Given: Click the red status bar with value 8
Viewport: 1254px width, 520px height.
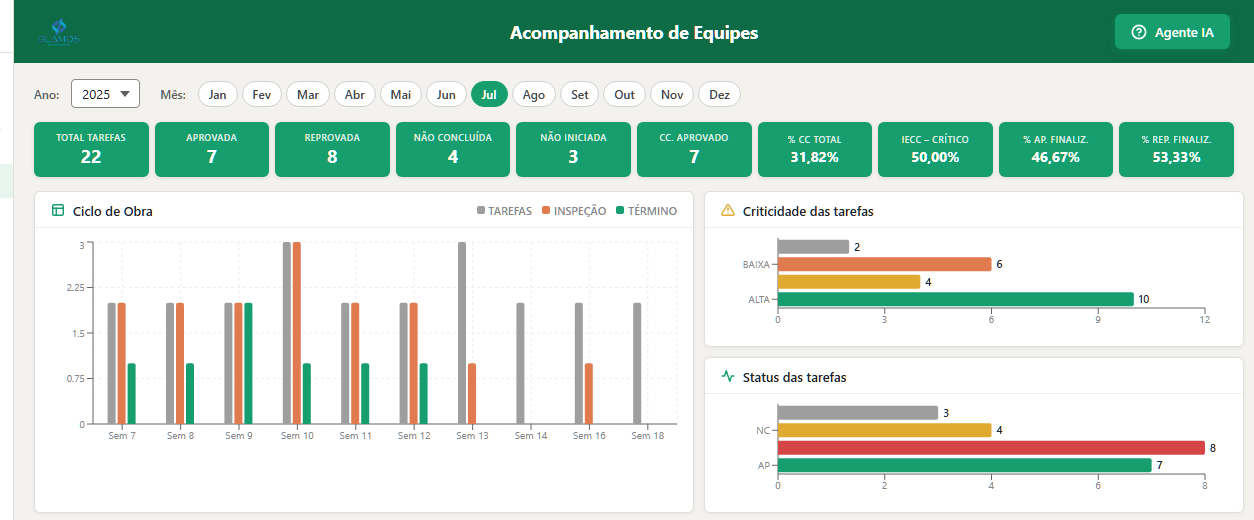Looking at the screenshot, I should tap(990, 448).
